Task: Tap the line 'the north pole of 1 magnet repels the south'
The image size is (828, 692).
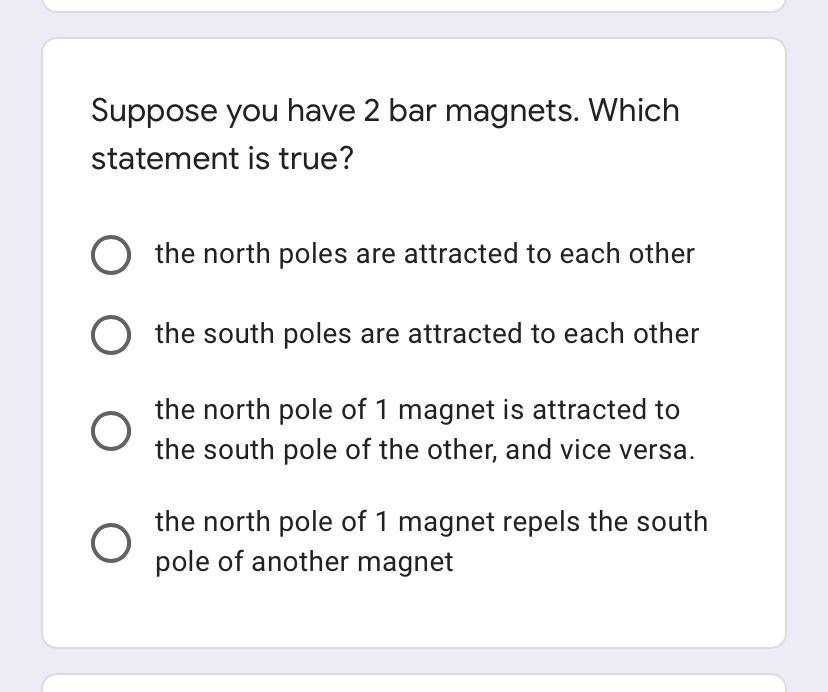Action: pyautogui.click(x=431, y=522)
